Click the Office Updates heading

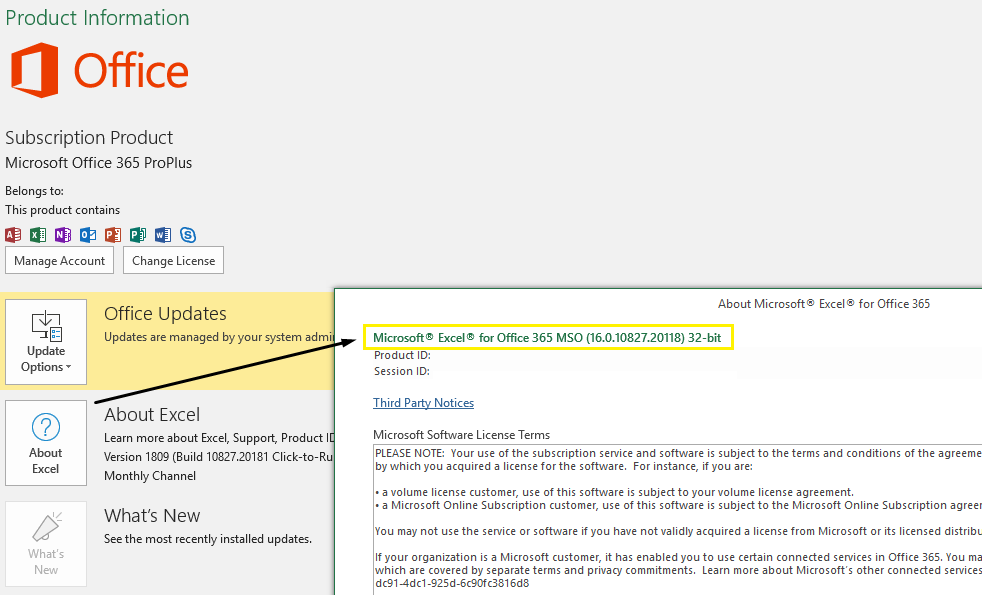165,314
